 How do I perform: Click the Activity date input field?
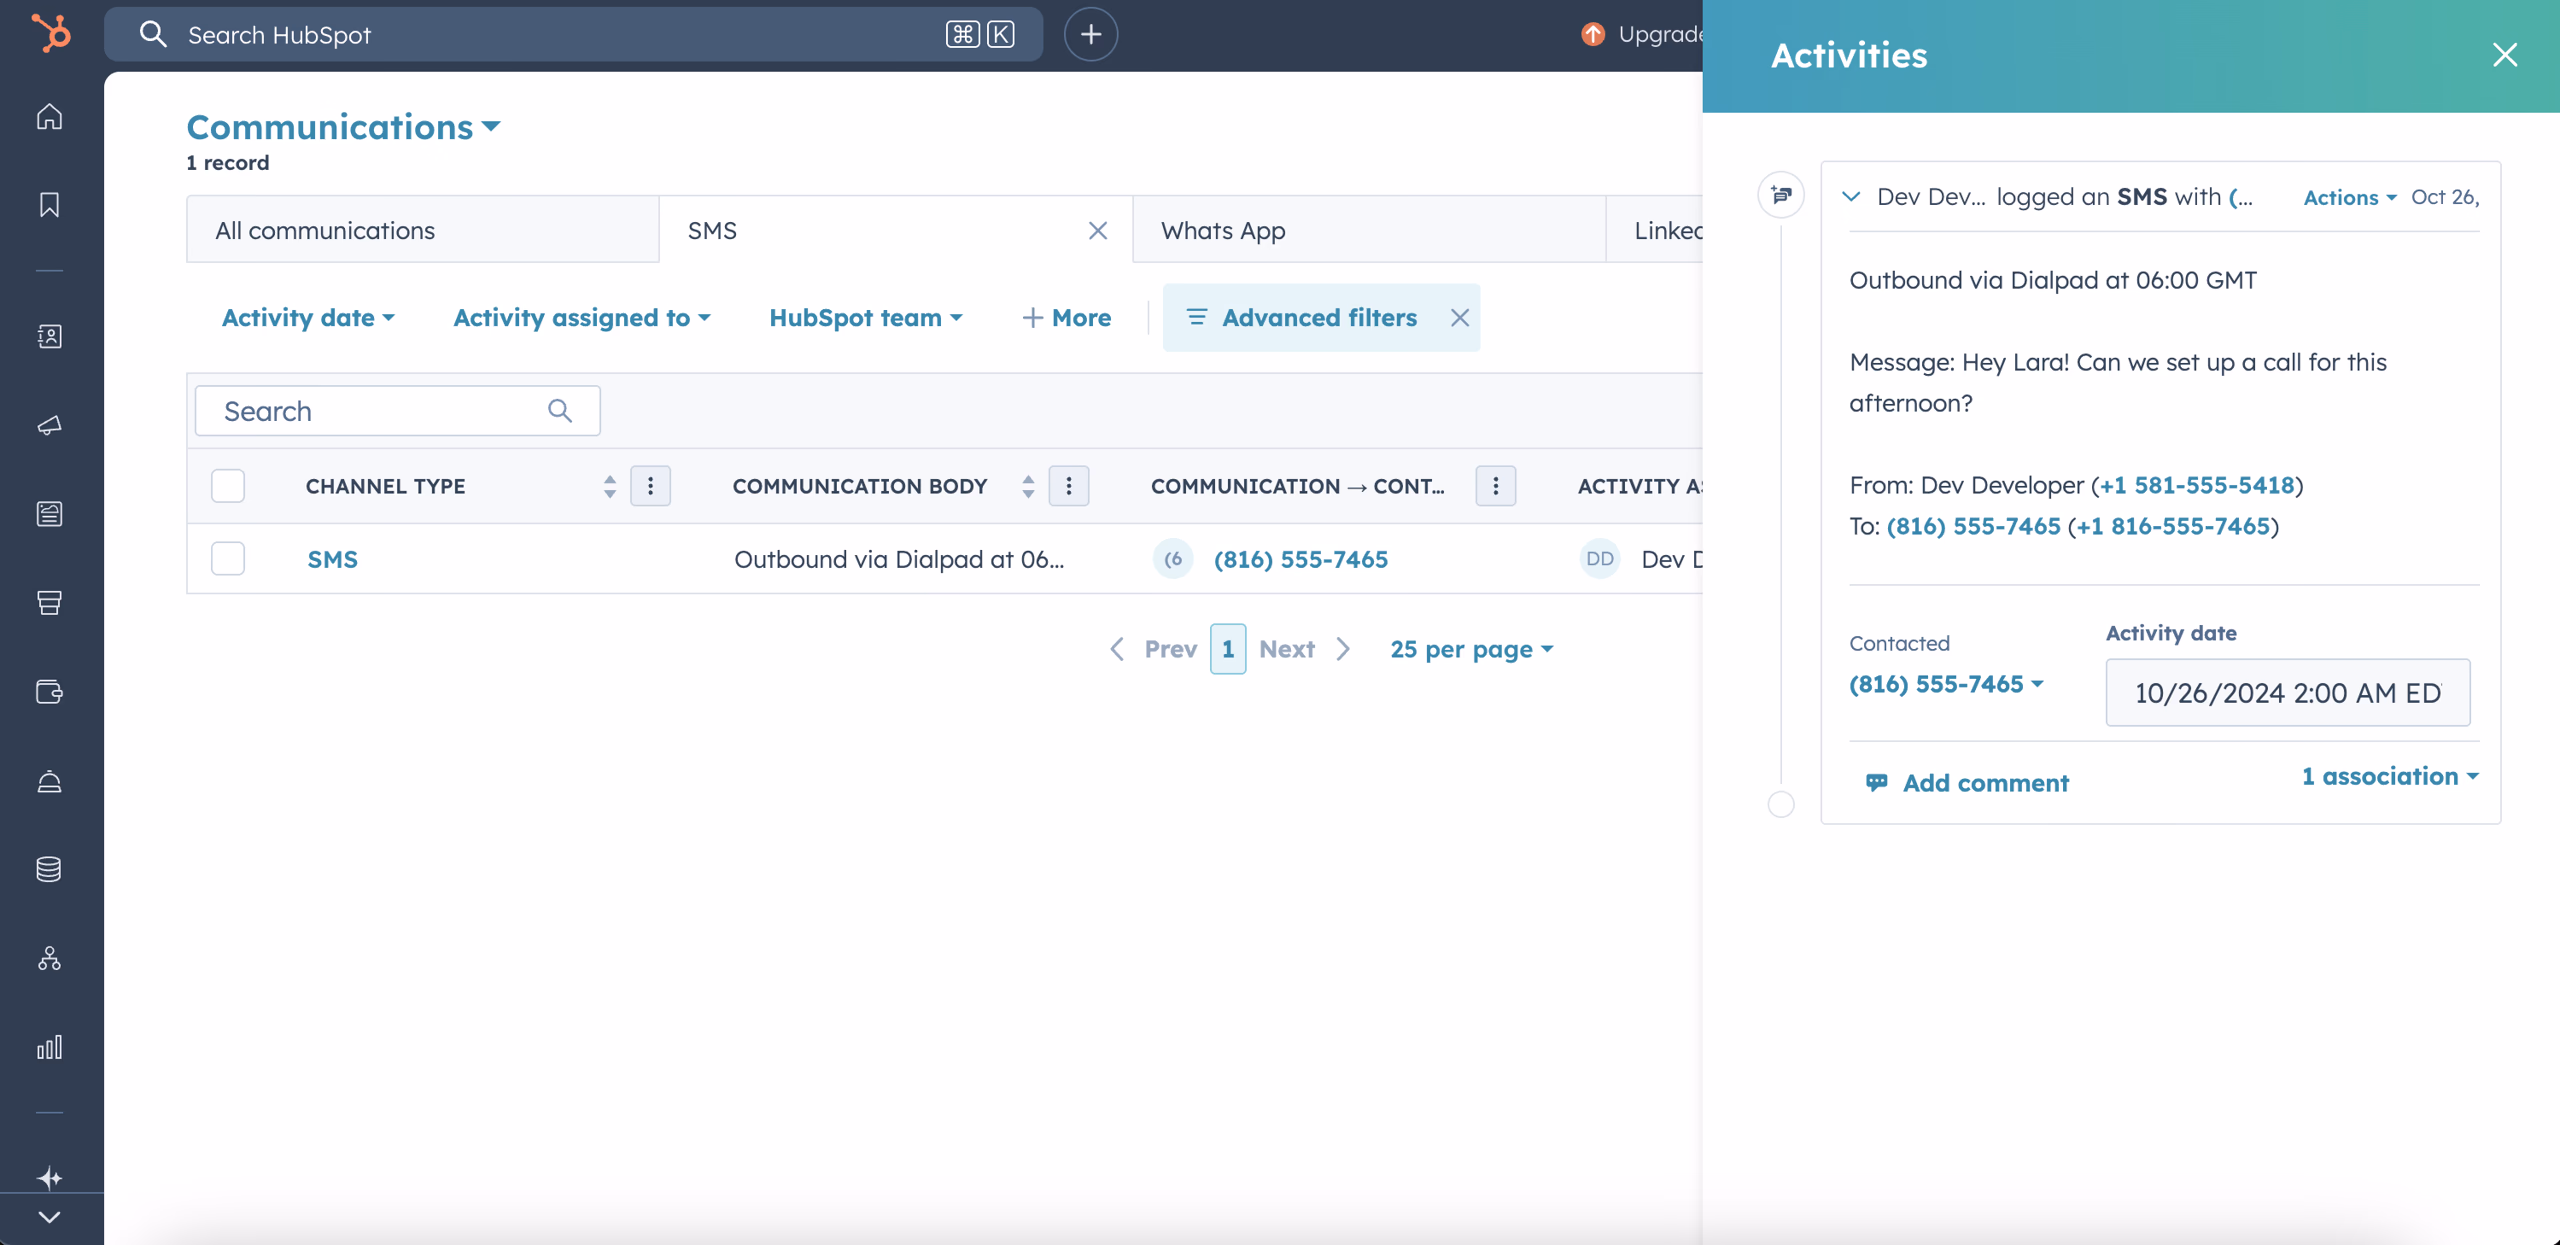2287,692
